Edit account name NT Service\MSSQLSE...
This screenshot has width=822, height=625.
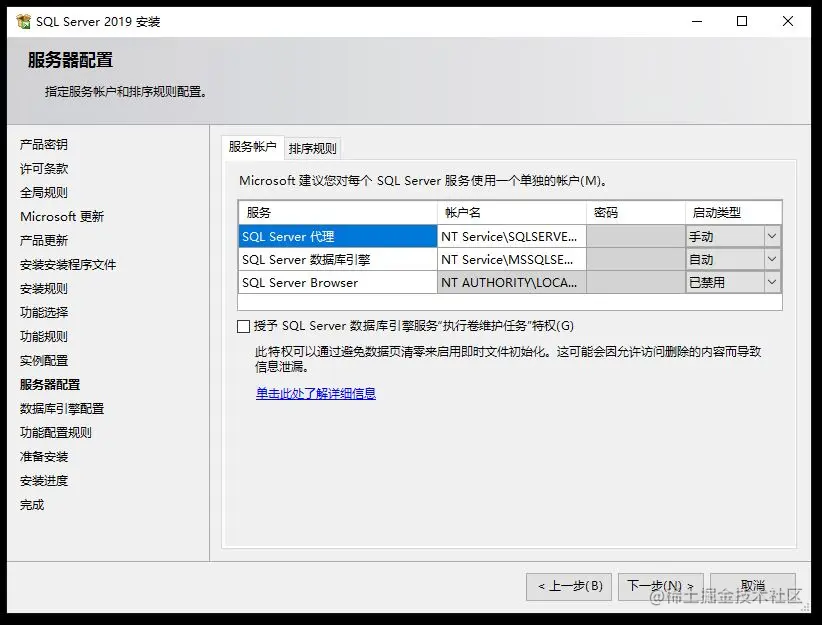click(x=512, y=260)
